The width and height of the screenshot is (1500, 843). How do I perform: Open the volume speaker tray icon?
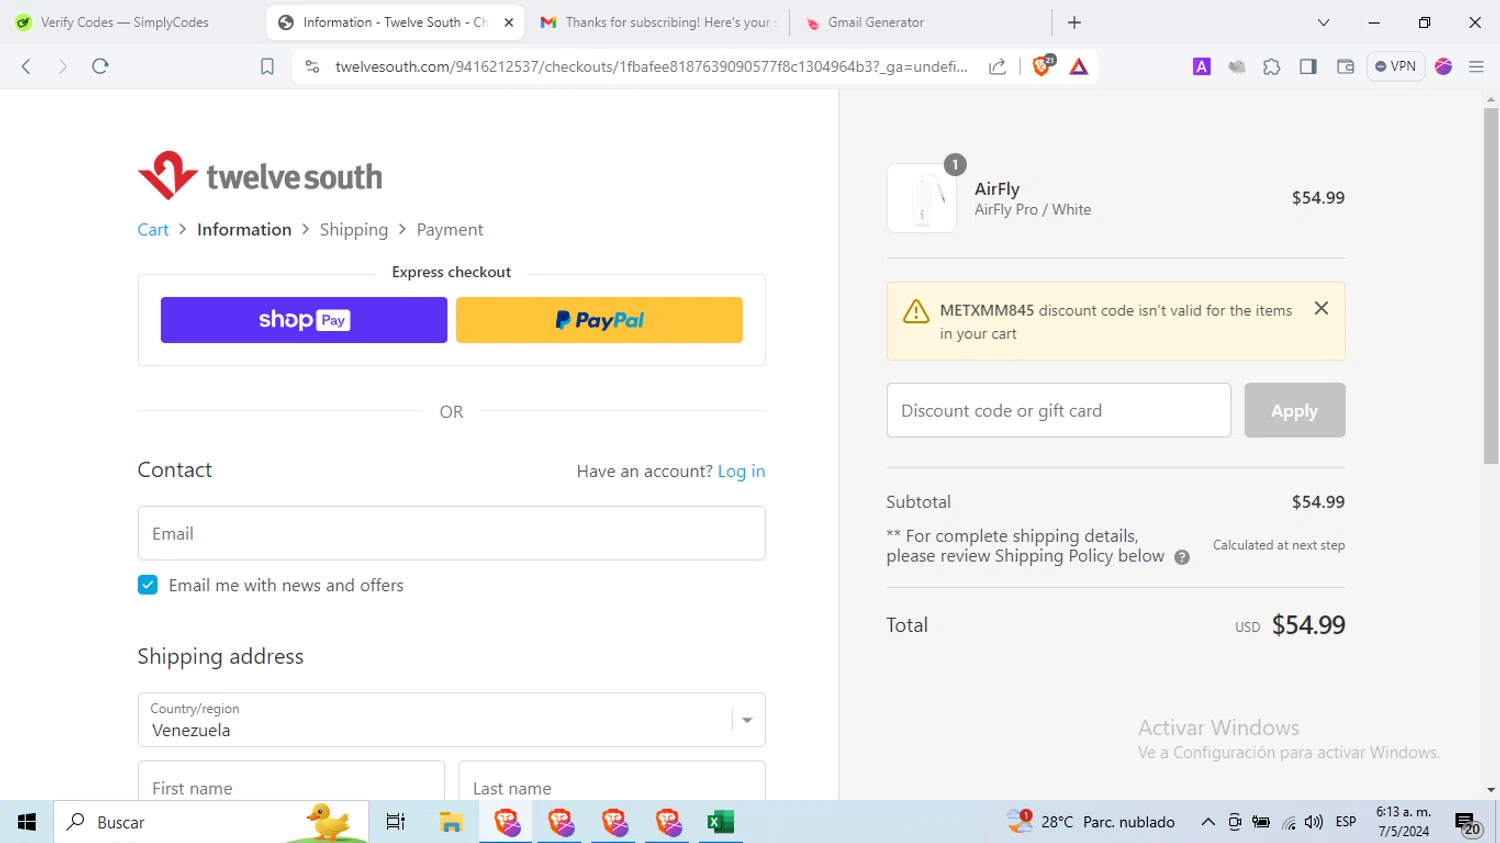[x=1314, y=822]
